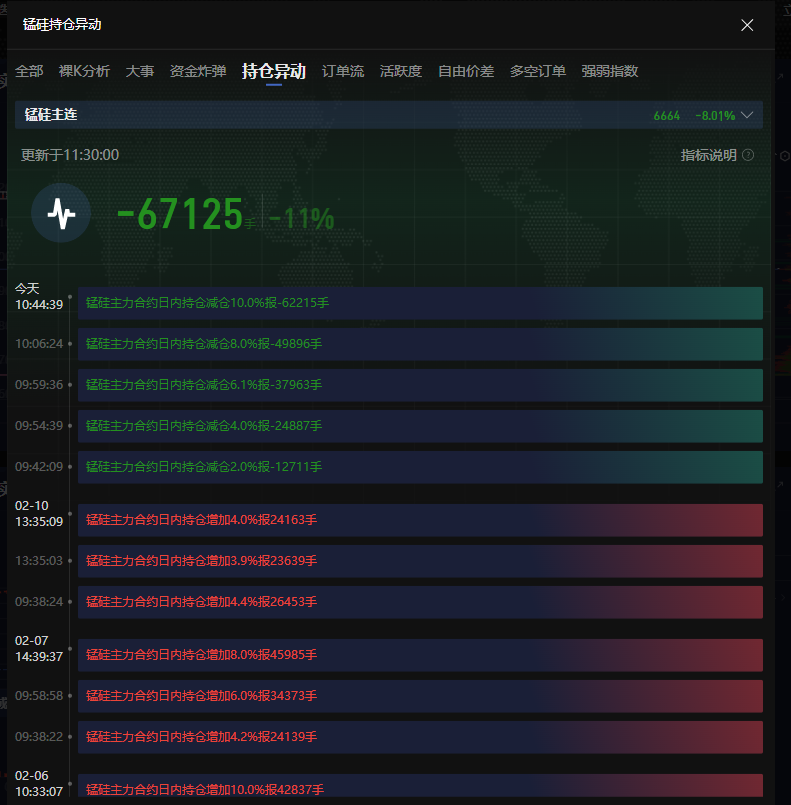Click the pulse waveform icon
Screen dimensions: 791x805
pos(61,213)
